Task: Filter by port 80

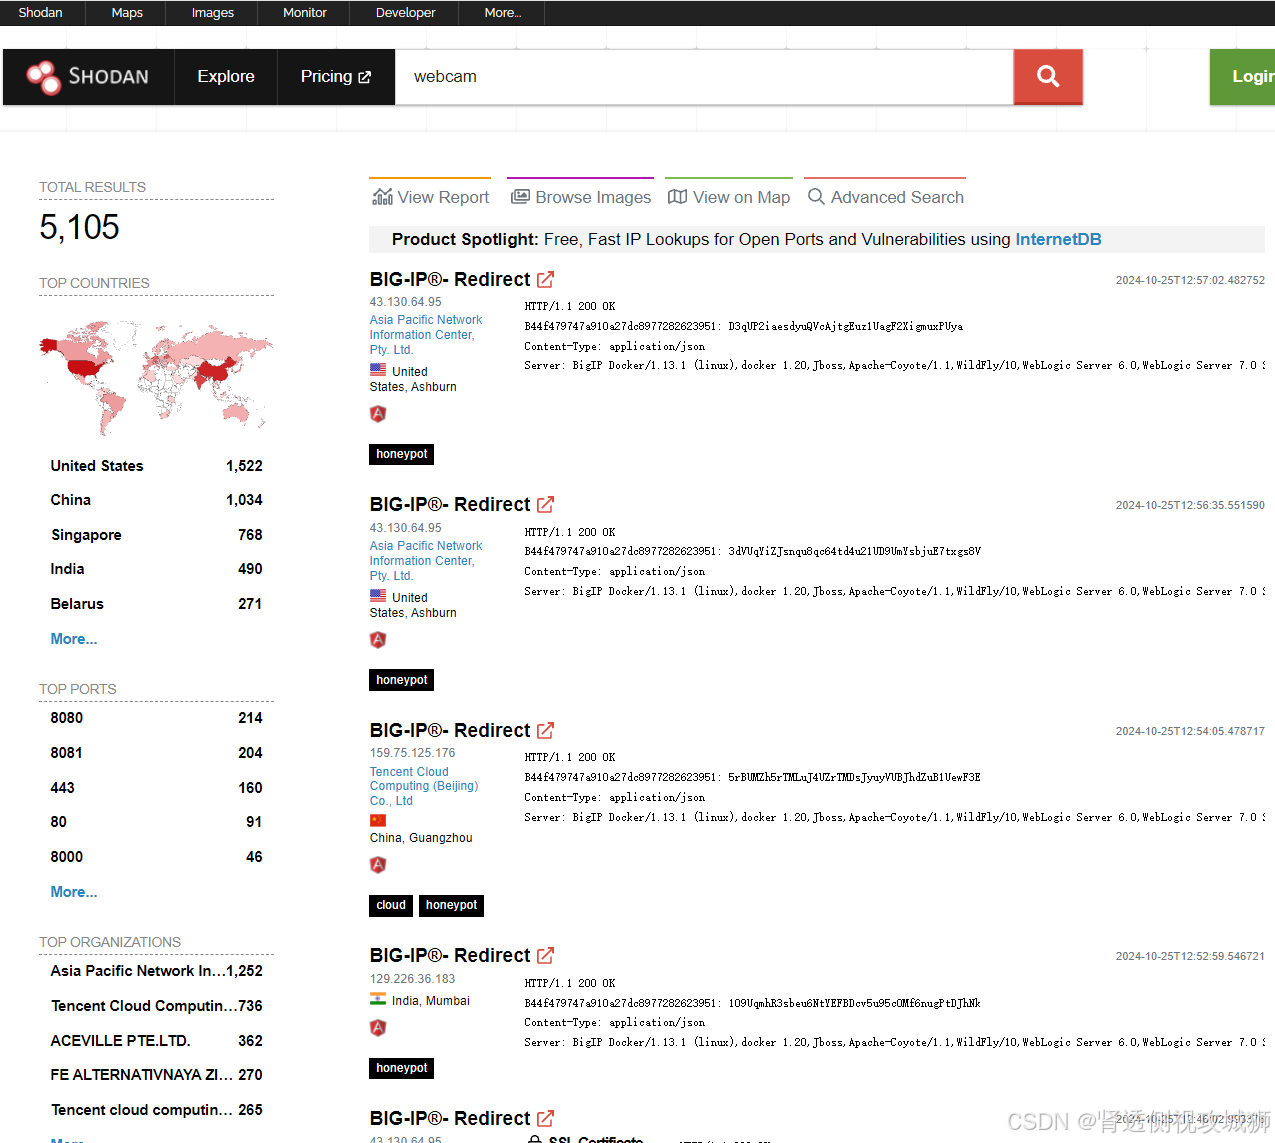Action: pyautogui.click(x=156, y=822)
